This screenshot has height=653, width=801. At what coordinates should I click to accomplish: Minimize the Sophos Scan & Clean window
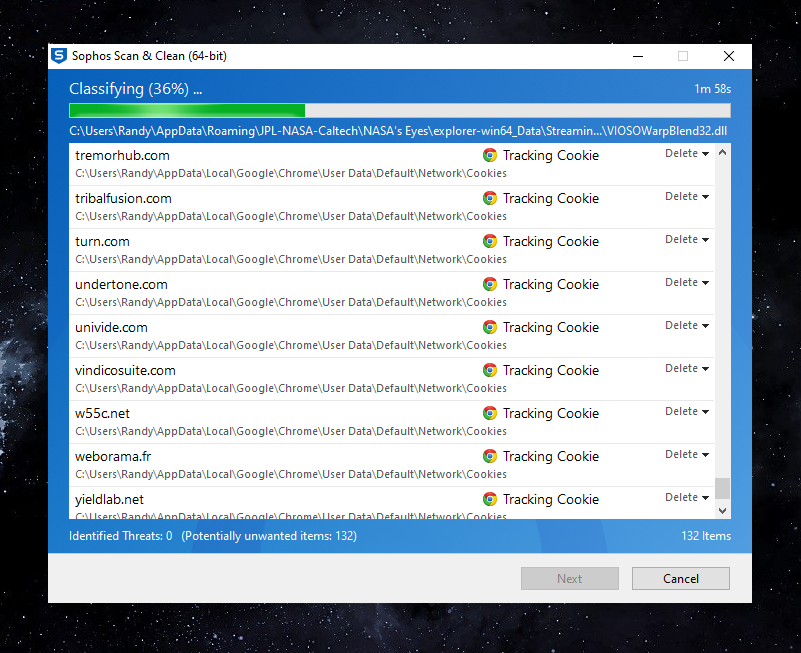(x=638, y=56)
